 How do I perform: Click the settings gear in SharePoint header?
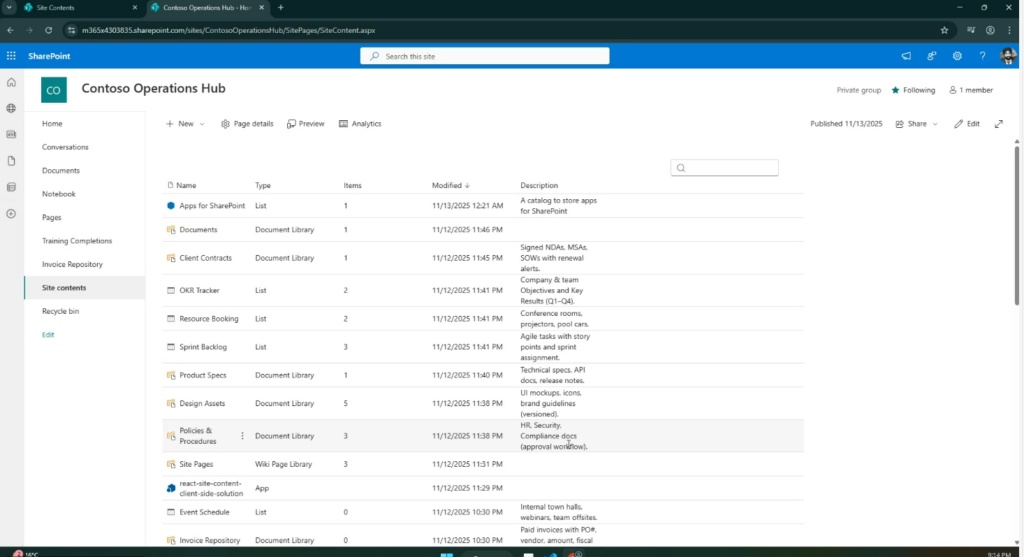957,56
